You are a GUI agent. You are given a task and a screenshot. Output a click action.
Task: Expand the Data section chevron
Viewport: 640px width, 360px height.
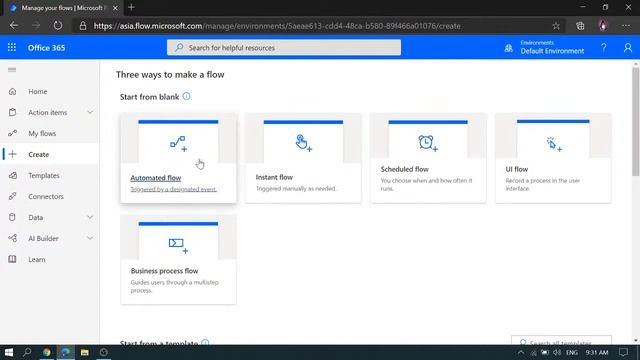tap(90, 217)
